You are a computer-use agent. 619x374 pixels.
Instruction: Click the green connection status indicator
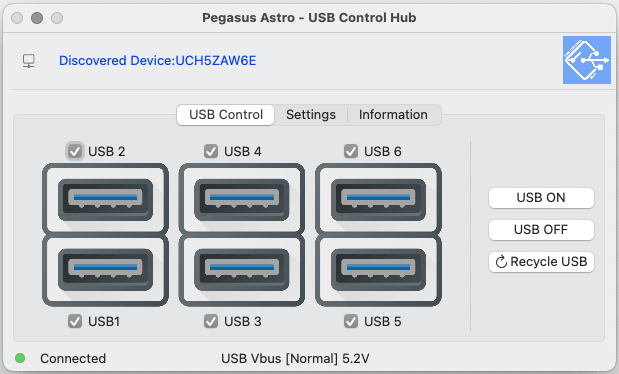click(x=20, y=358)
